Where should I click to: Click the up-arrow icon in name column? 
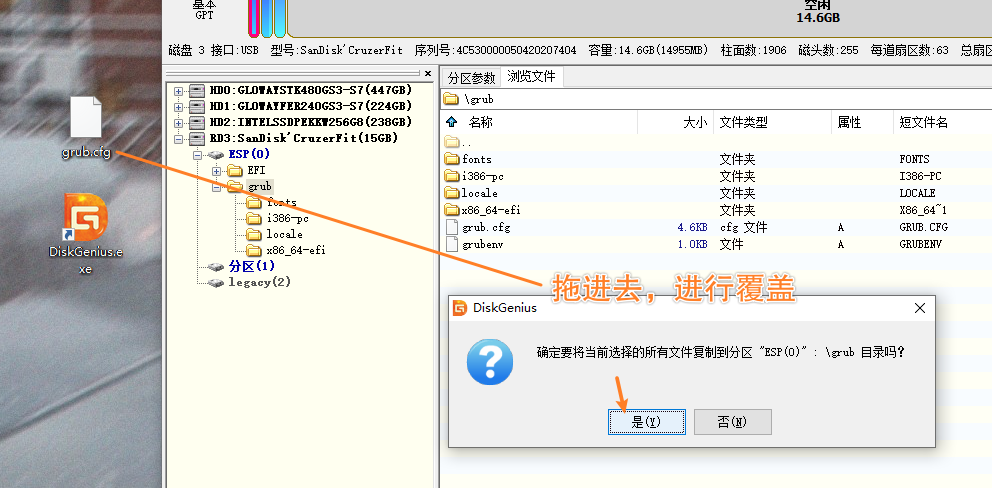[452, 122]
